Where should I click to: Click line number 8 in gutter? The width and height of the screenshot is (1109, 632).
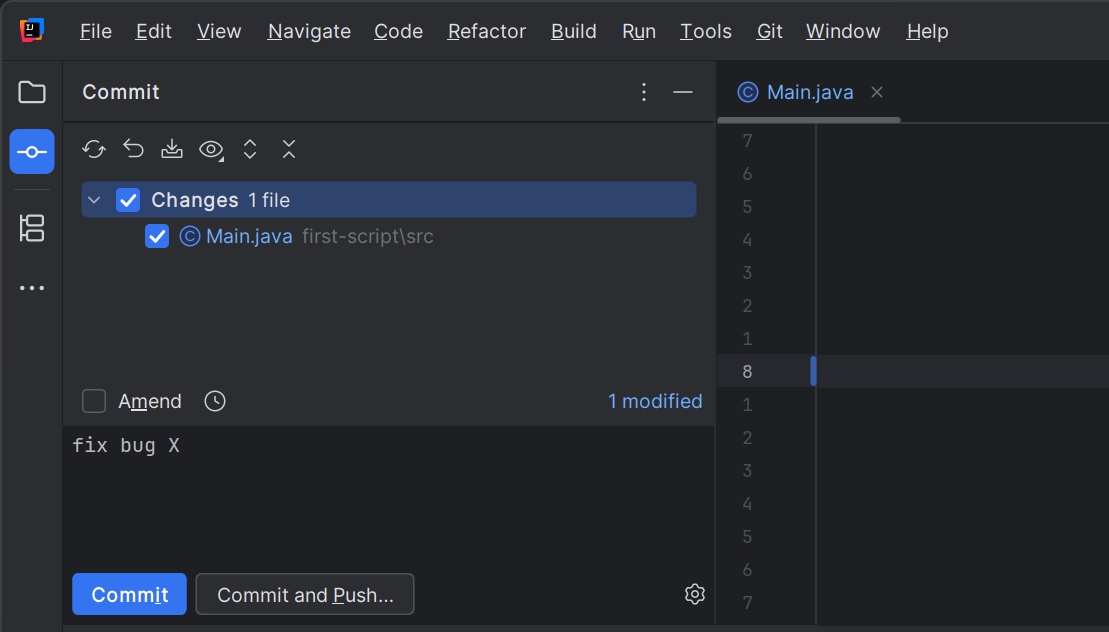747,371
